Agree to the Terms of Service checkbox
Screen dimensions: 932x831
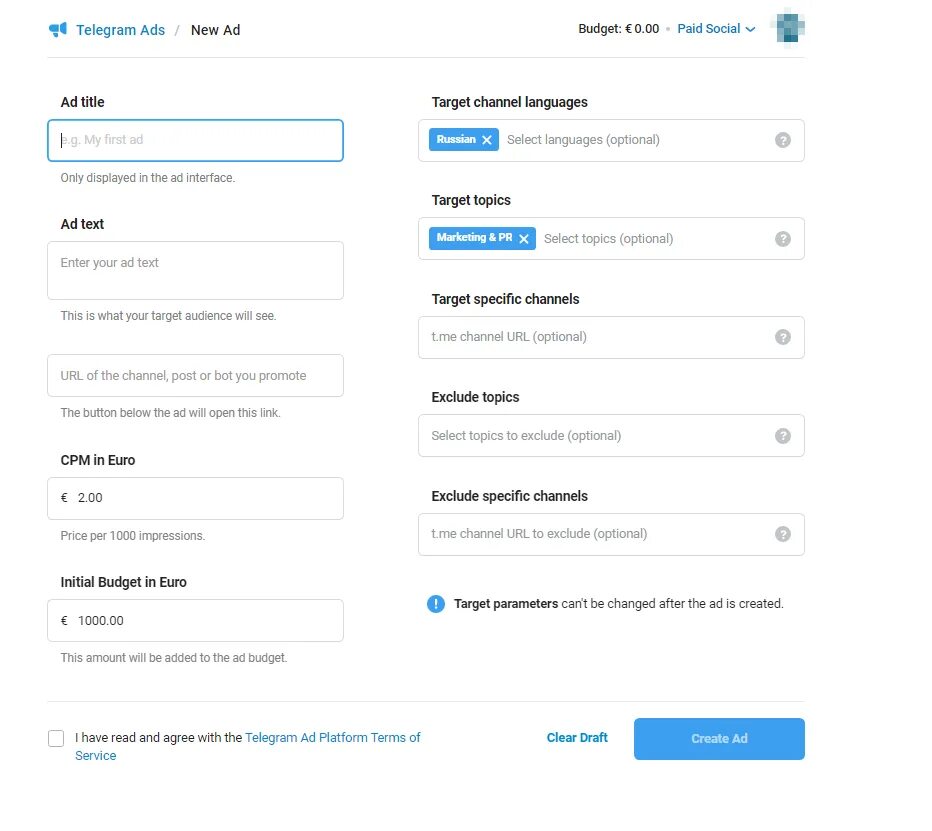point(56,738)
